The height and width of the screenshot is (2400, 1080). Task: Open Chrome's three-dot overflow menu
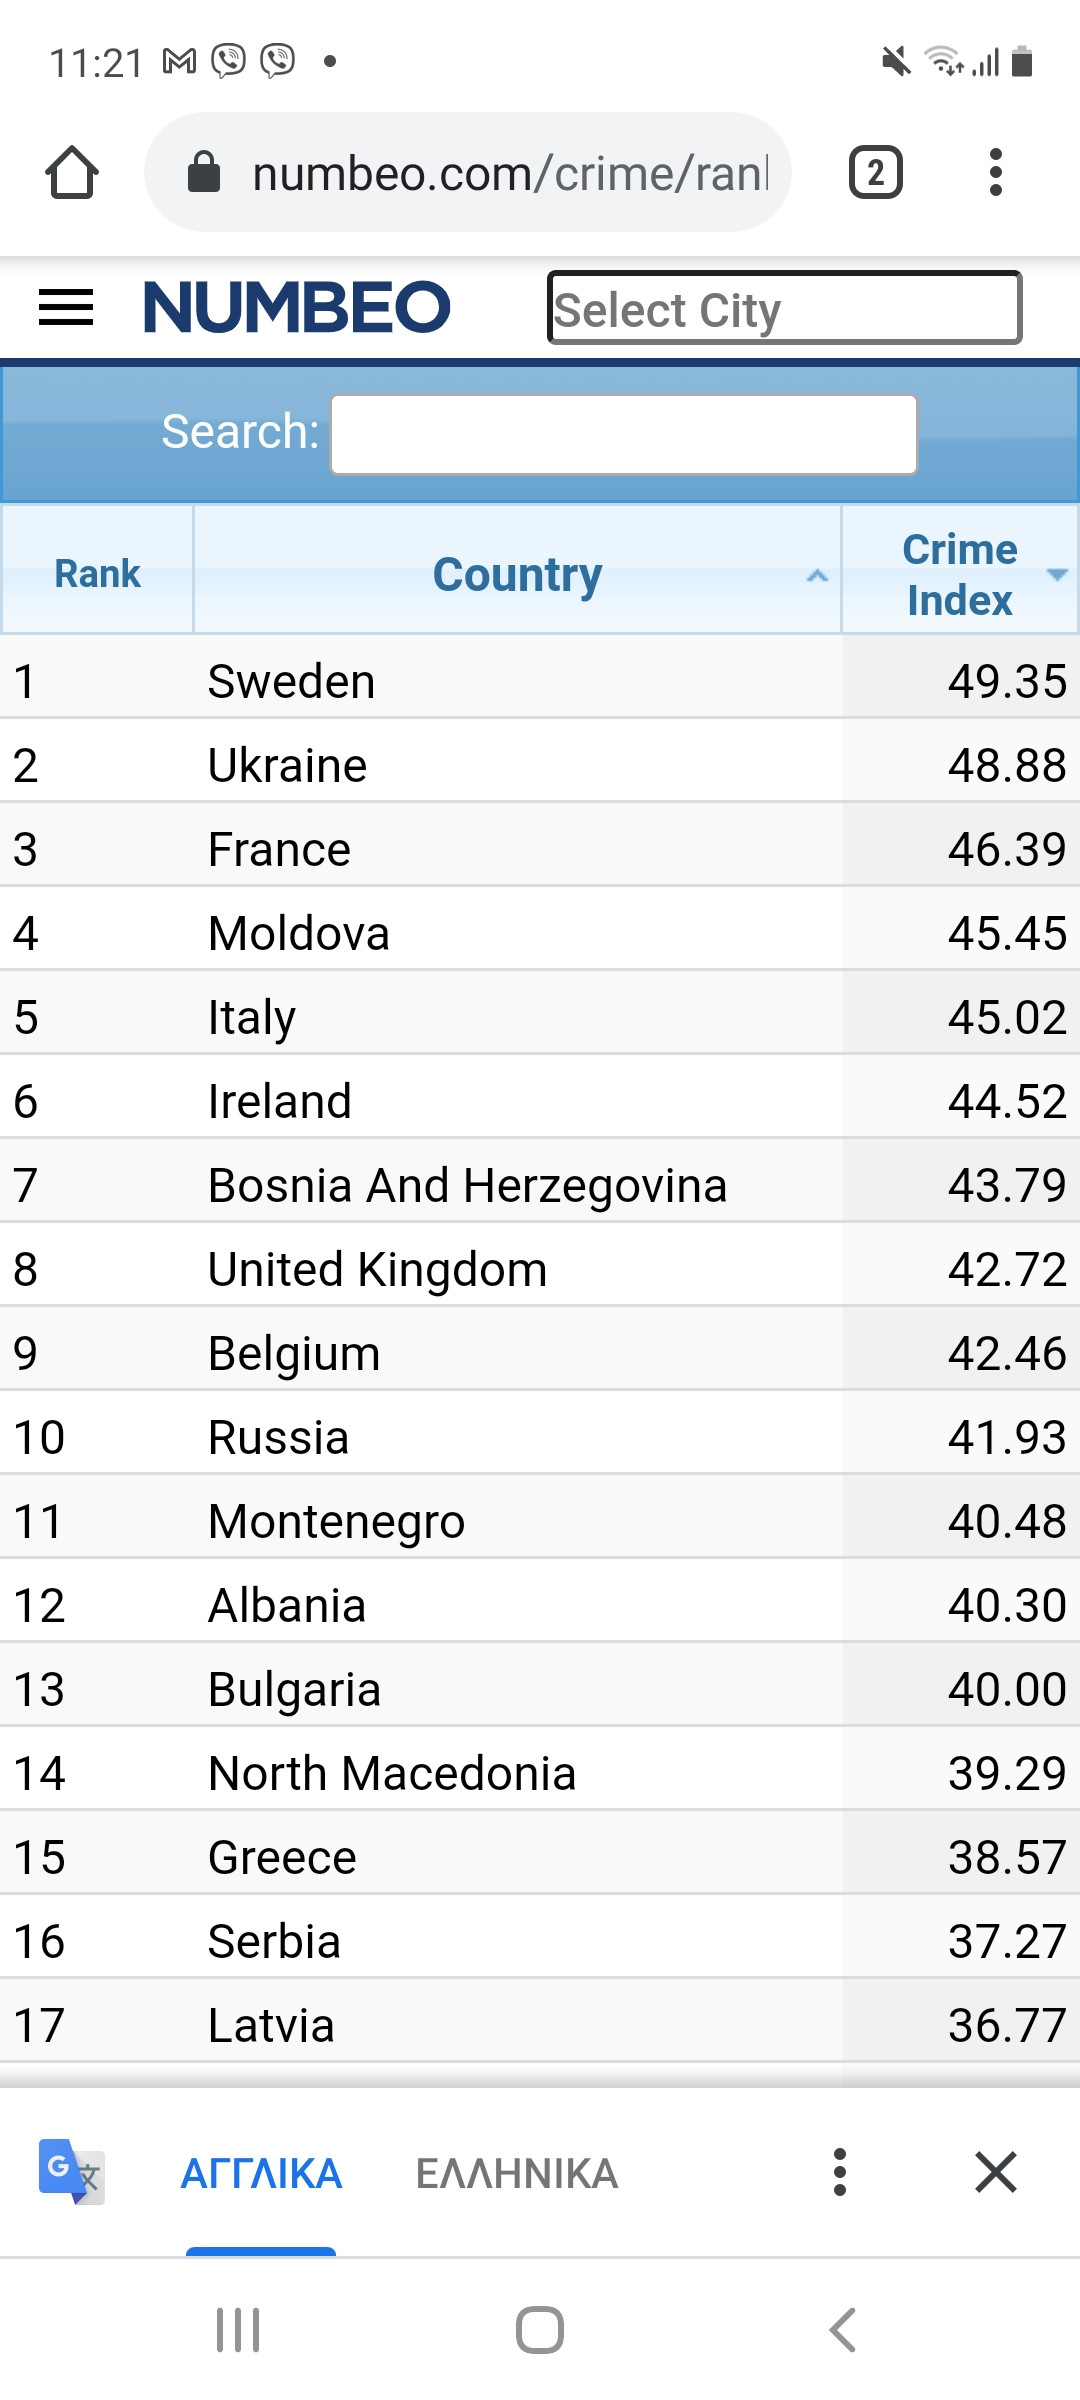(995, 173)
